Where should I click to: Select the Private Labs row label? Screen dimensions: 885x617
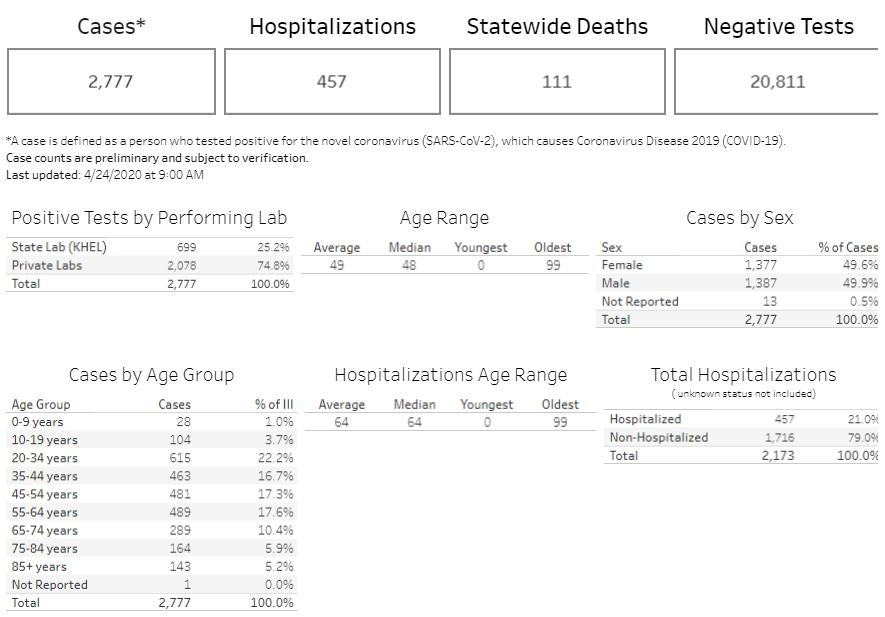pyautogui.click(x=47, y=265)
